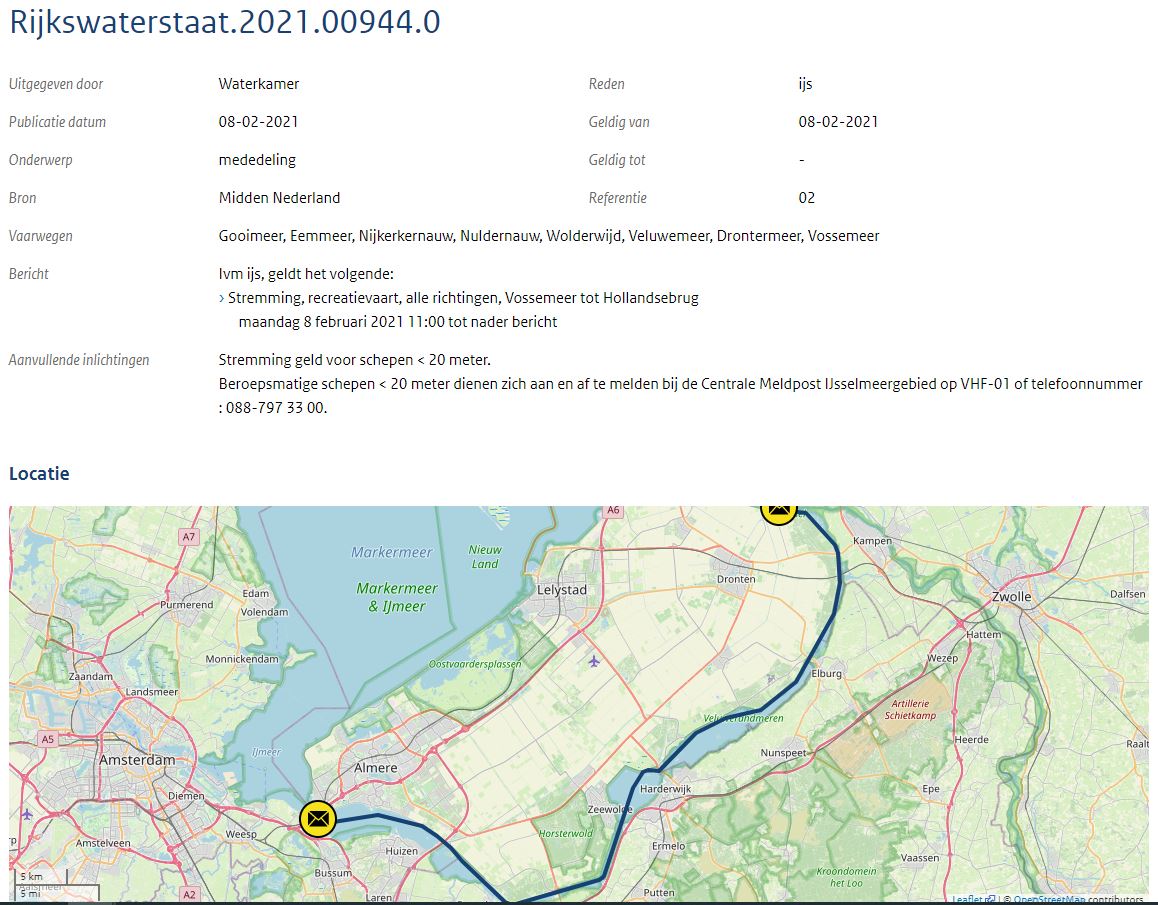The image size is (1158, 905).
Task: Click the Oostvaardersplassen map label
Action: coord(475,664)
